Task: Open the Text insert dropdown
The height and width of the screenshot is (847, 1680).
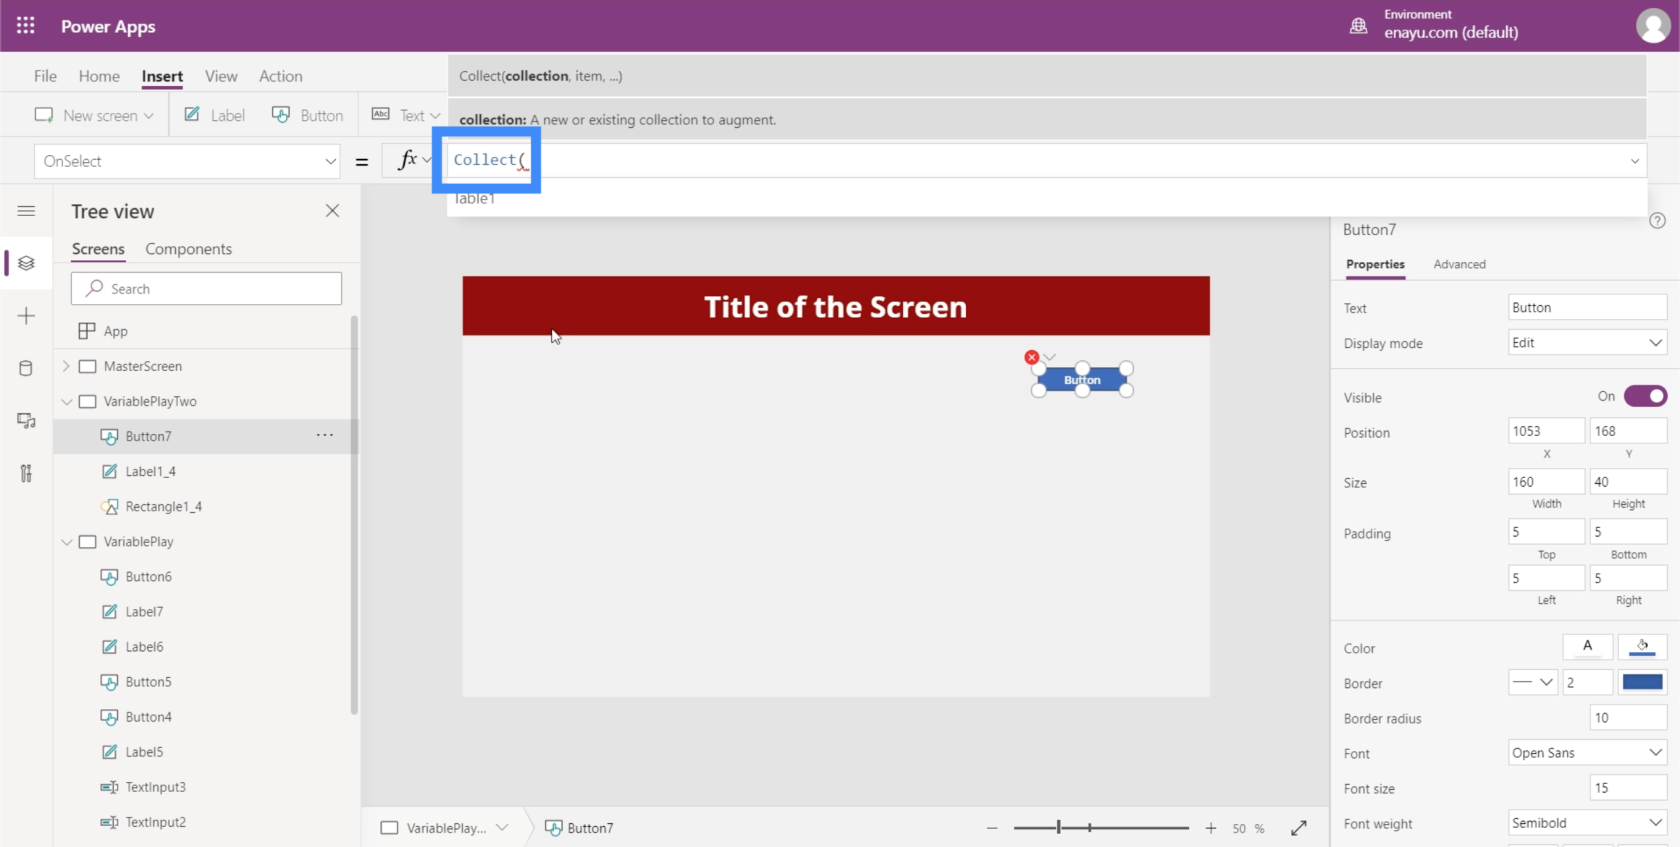Action: (x=406, y=115)
